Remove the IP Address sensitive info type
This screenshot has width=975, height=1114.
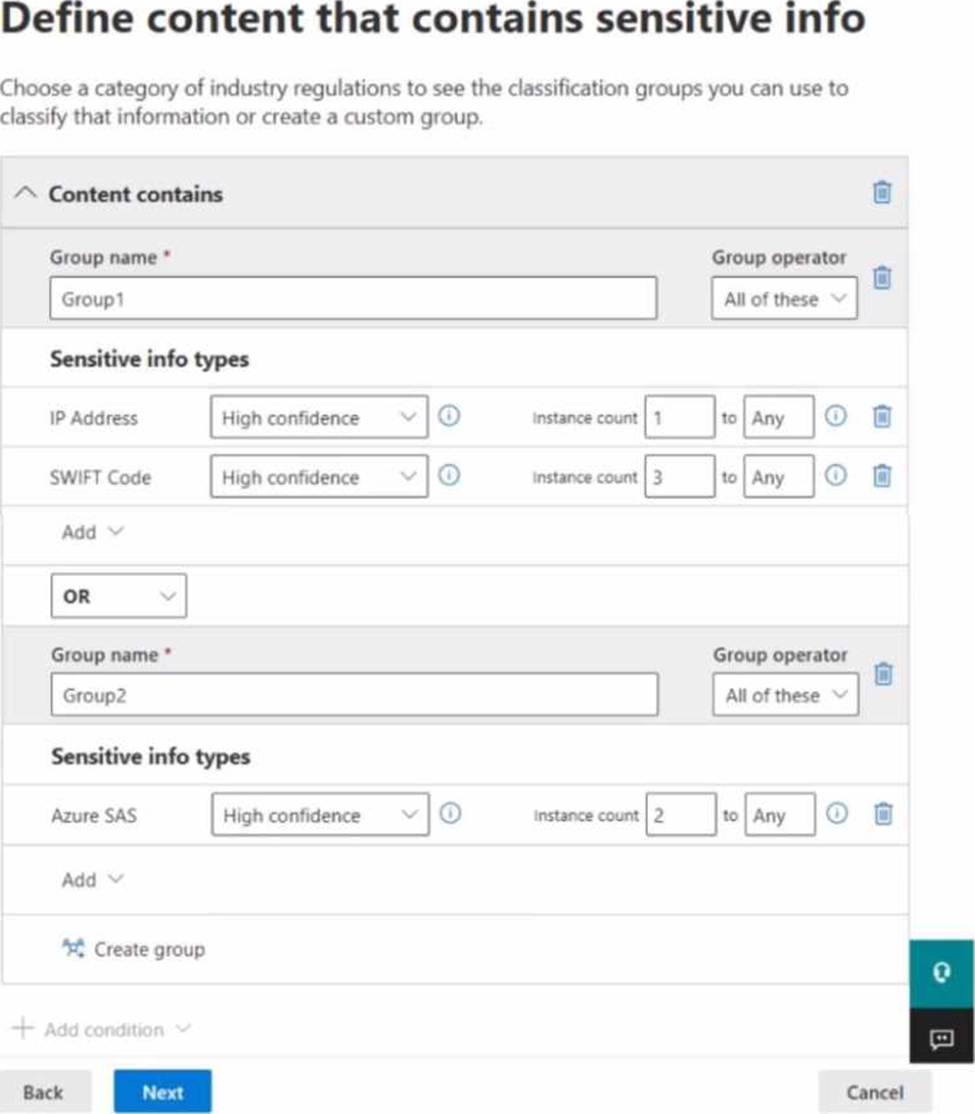tap(882, 416)
